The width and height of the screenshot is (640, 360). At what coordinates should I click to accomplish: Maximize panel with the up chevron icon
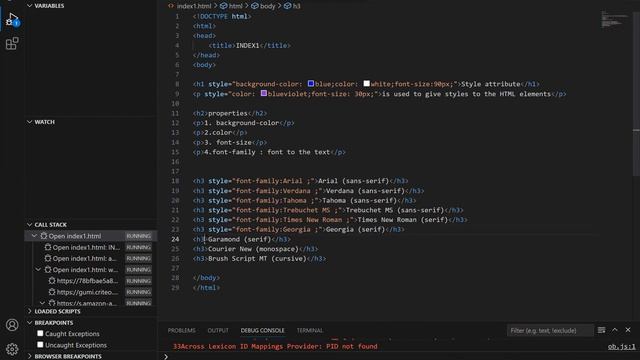tap(615, 330)
